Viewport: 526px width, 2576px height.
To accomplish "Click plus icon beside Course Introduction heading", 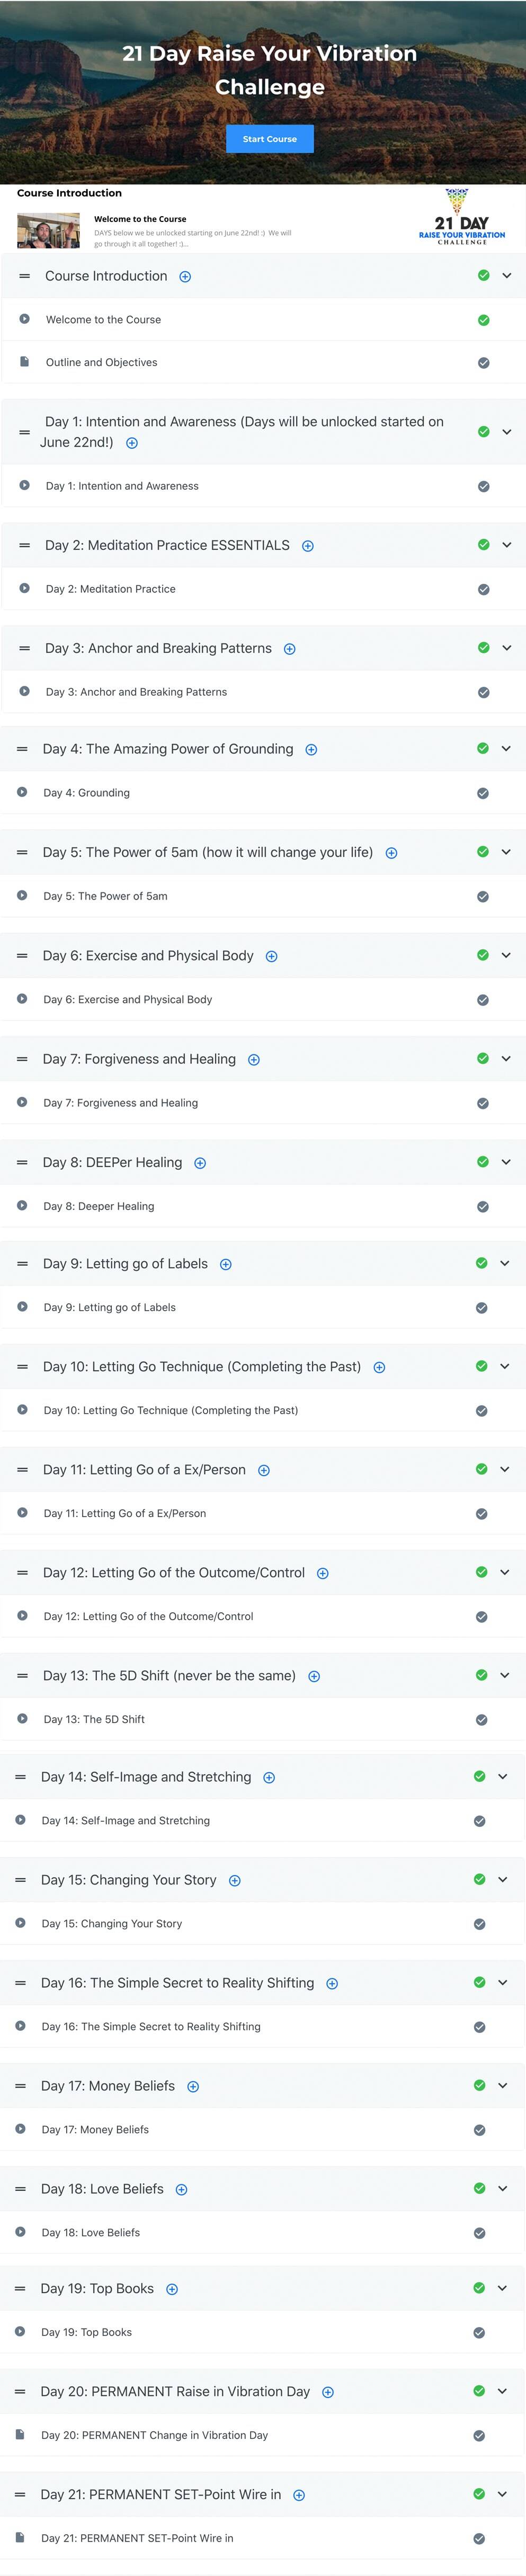I will [185, 277].
